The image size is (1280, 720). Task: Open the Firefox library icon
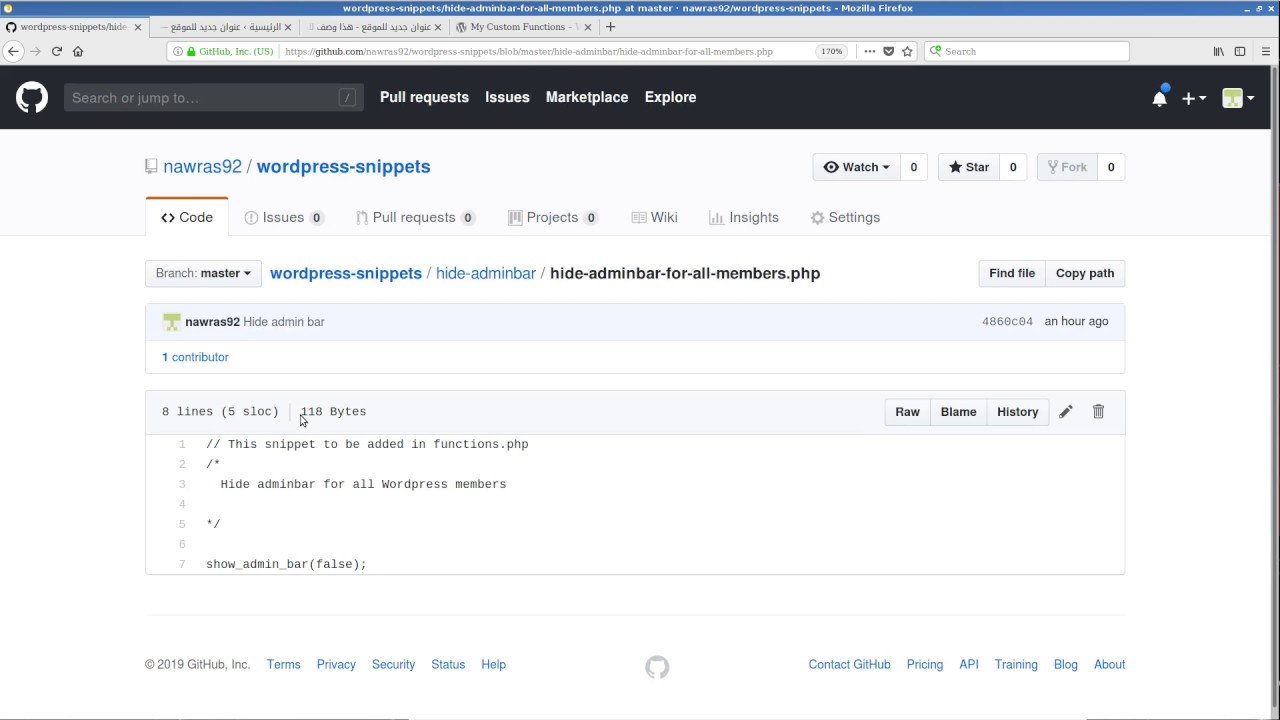click(x=1218, y=51)
